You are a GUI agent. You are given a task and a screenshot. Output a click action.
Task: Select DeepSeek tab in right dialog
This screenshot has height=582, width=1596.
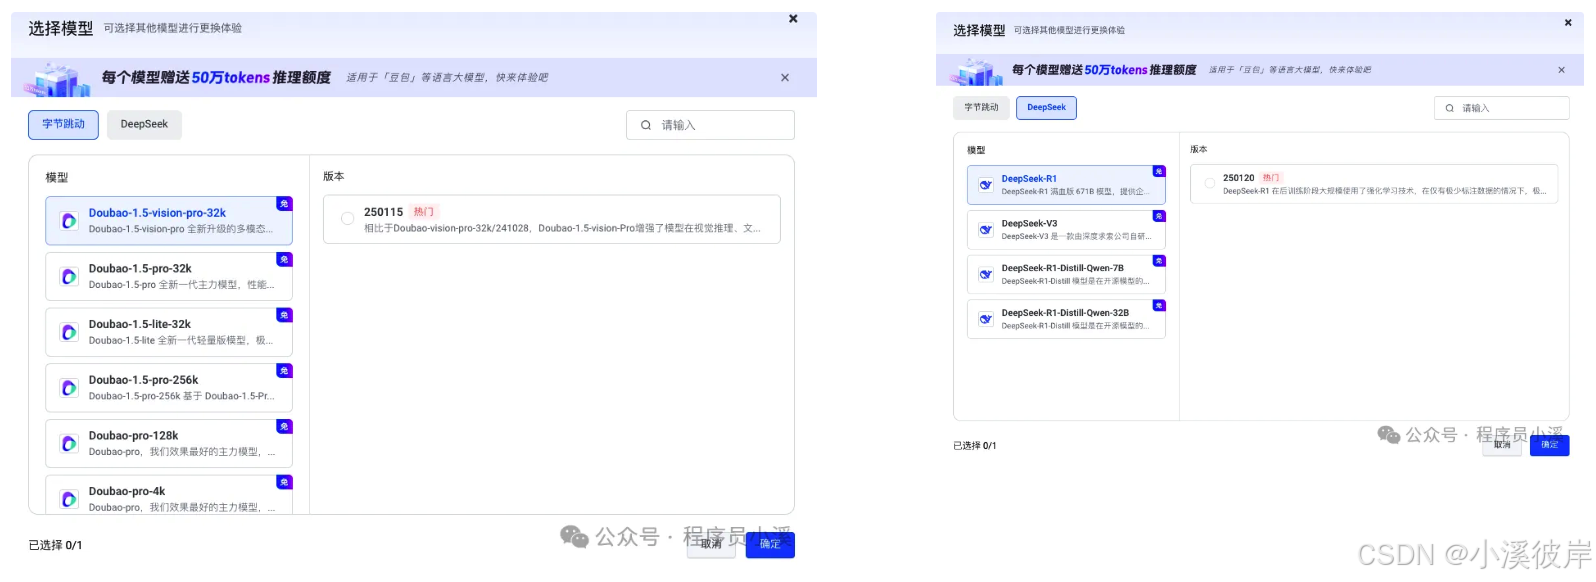1046,107
